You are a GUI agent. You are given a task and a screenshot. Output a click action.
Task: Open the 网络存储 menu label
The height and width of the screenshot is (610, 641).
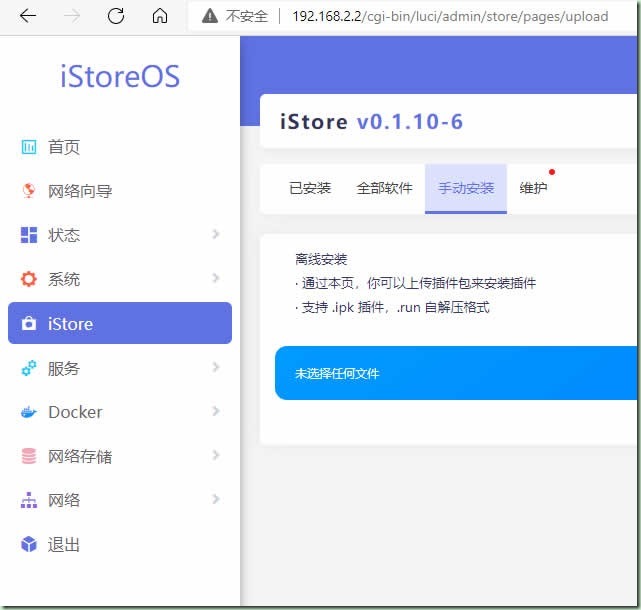pyautogui.click(x=80, y=456)
